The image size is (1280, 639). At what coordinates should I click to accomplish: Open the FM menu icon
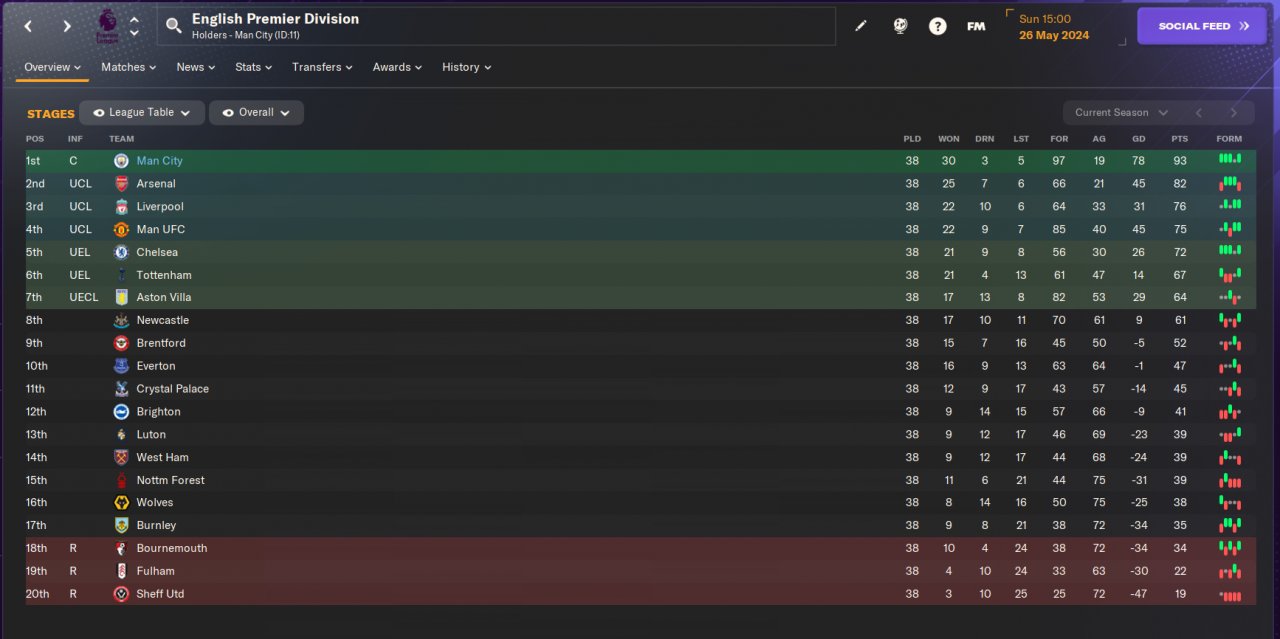coord(976,26)
